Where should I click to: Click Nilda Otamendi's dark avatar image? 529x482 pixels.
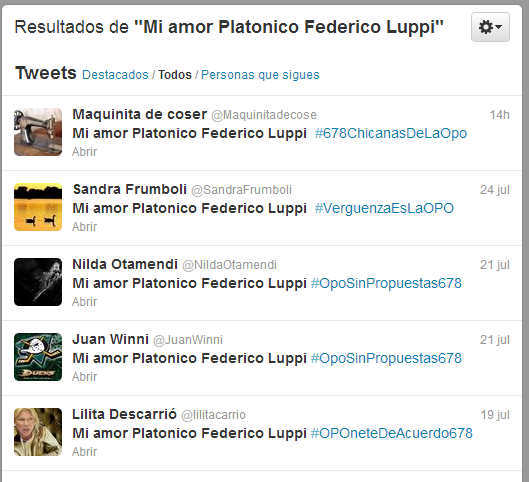pos(38,282)
